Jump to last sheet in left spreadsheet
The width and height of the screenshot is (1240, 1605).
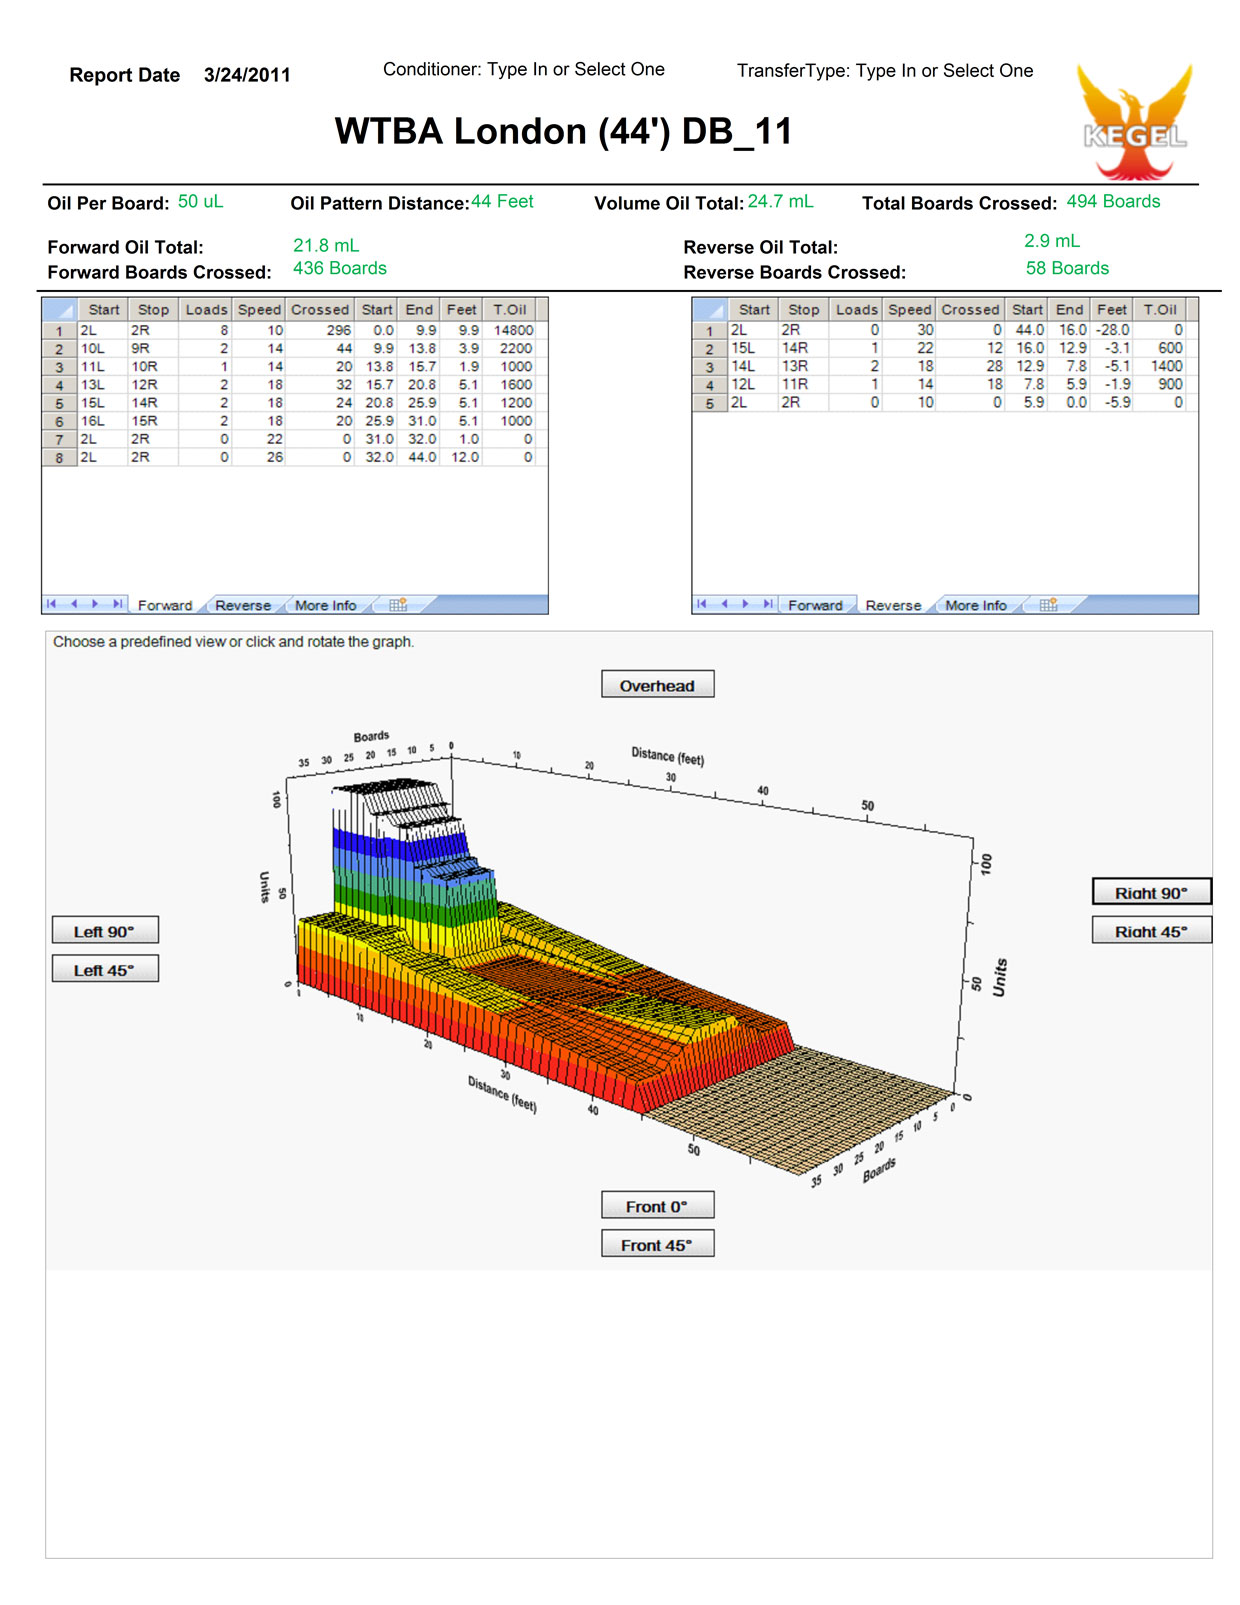(x=117, y=604)
